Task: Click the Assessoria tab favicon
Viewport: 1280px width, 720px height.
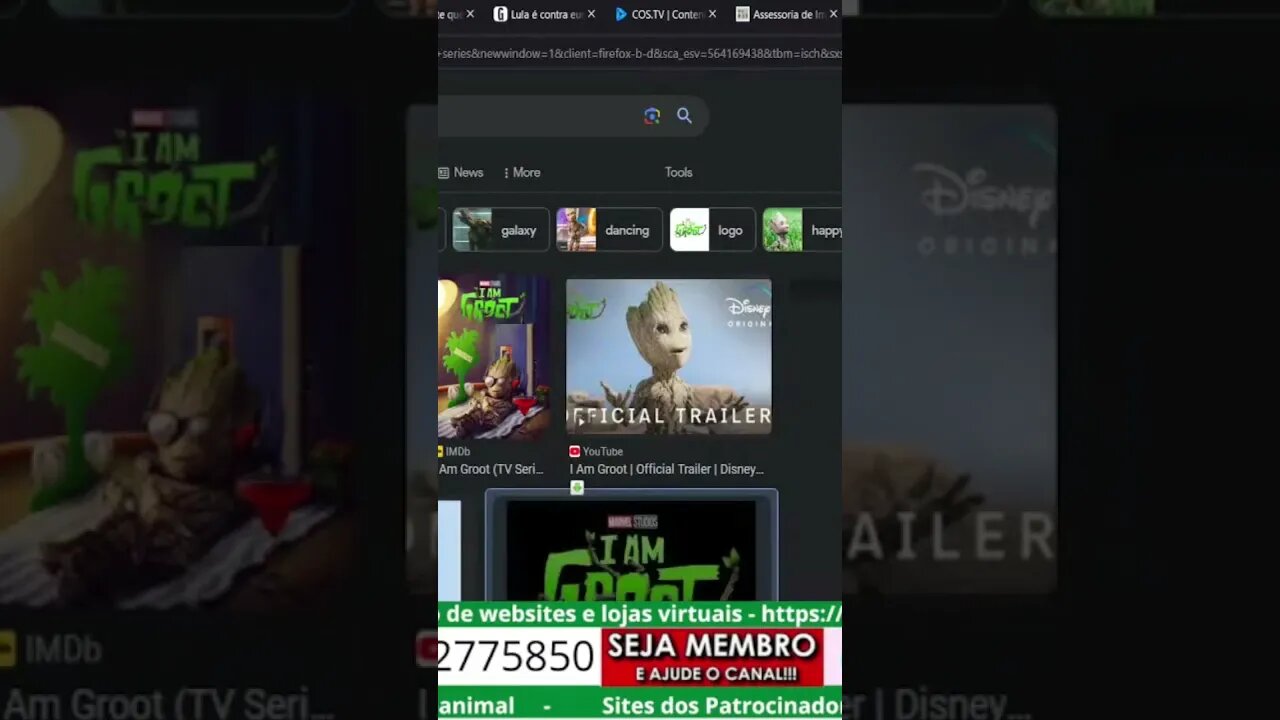Action: click(742, 14)
